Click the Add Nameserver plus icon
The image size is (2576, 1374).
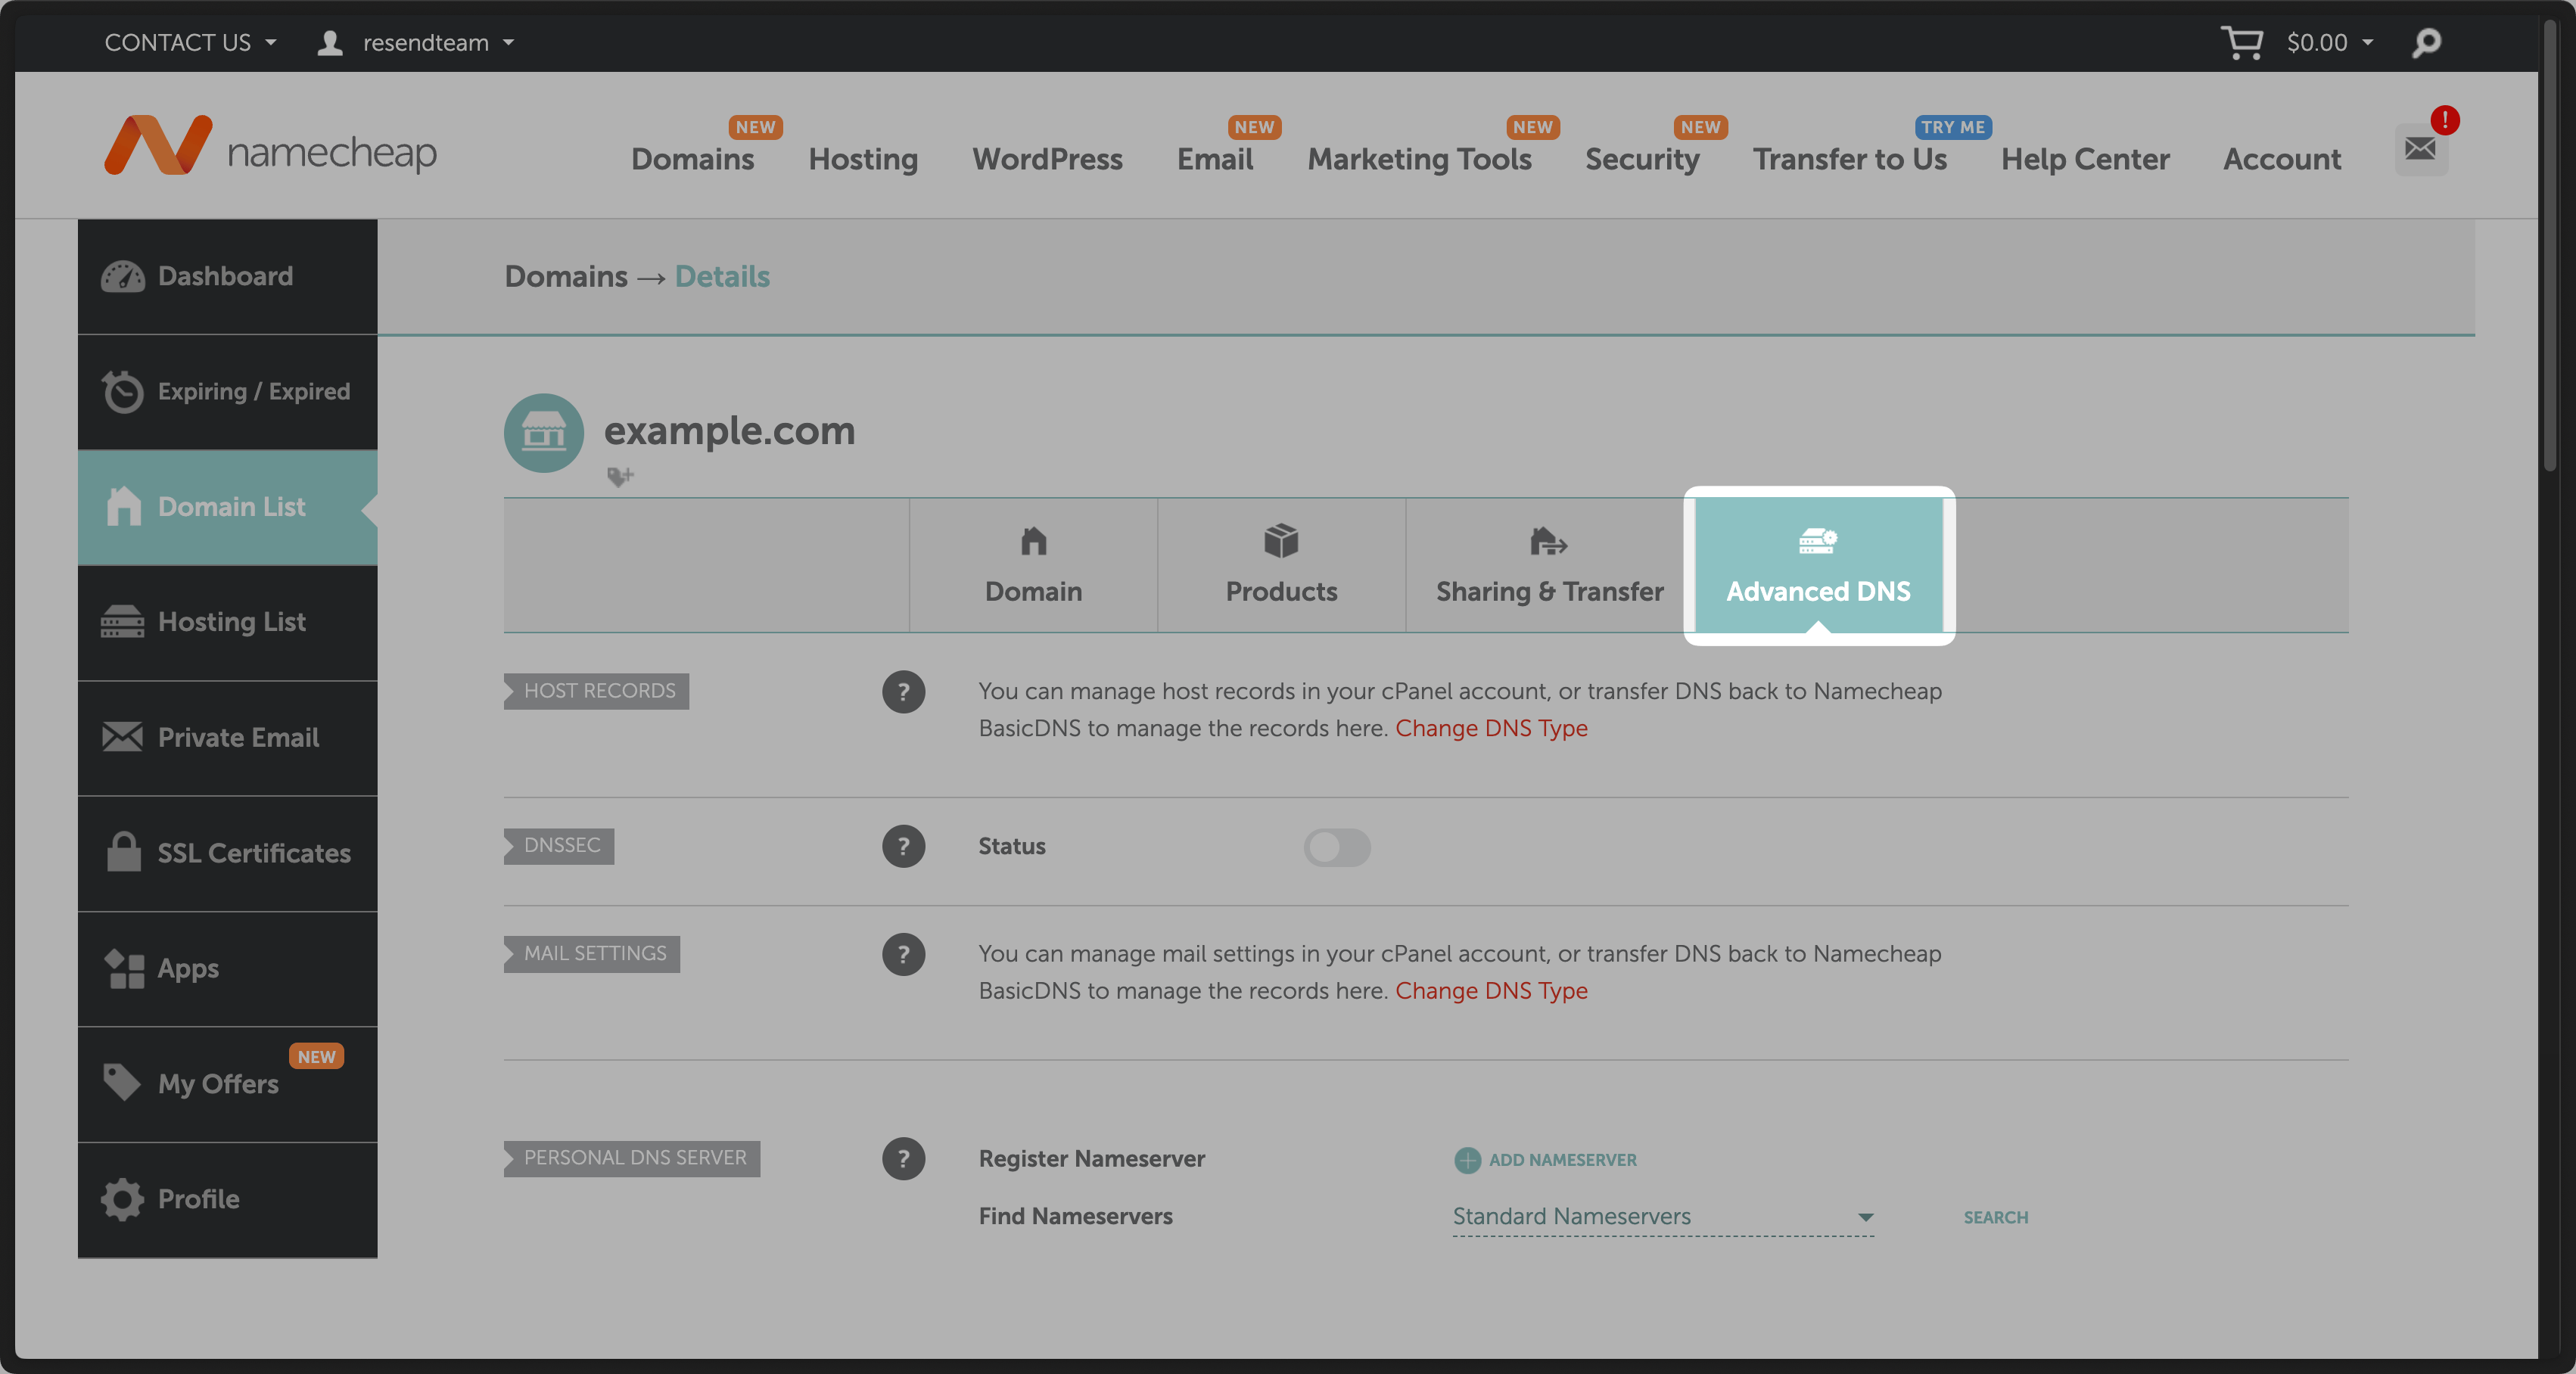click(x=1467, y=1160)
